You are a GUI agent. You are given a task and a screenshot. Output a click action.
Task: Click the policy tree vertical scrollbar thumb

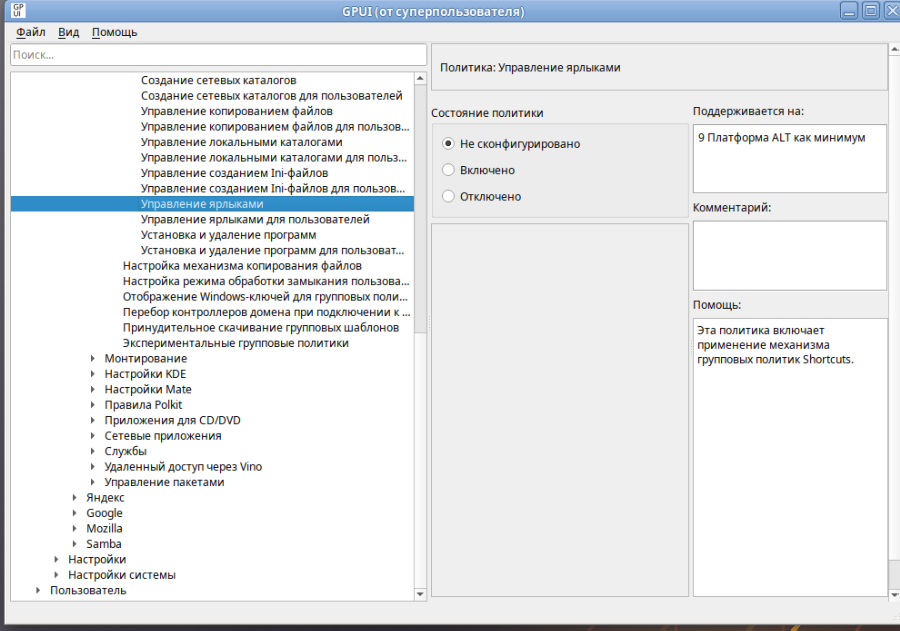(420, 208)
